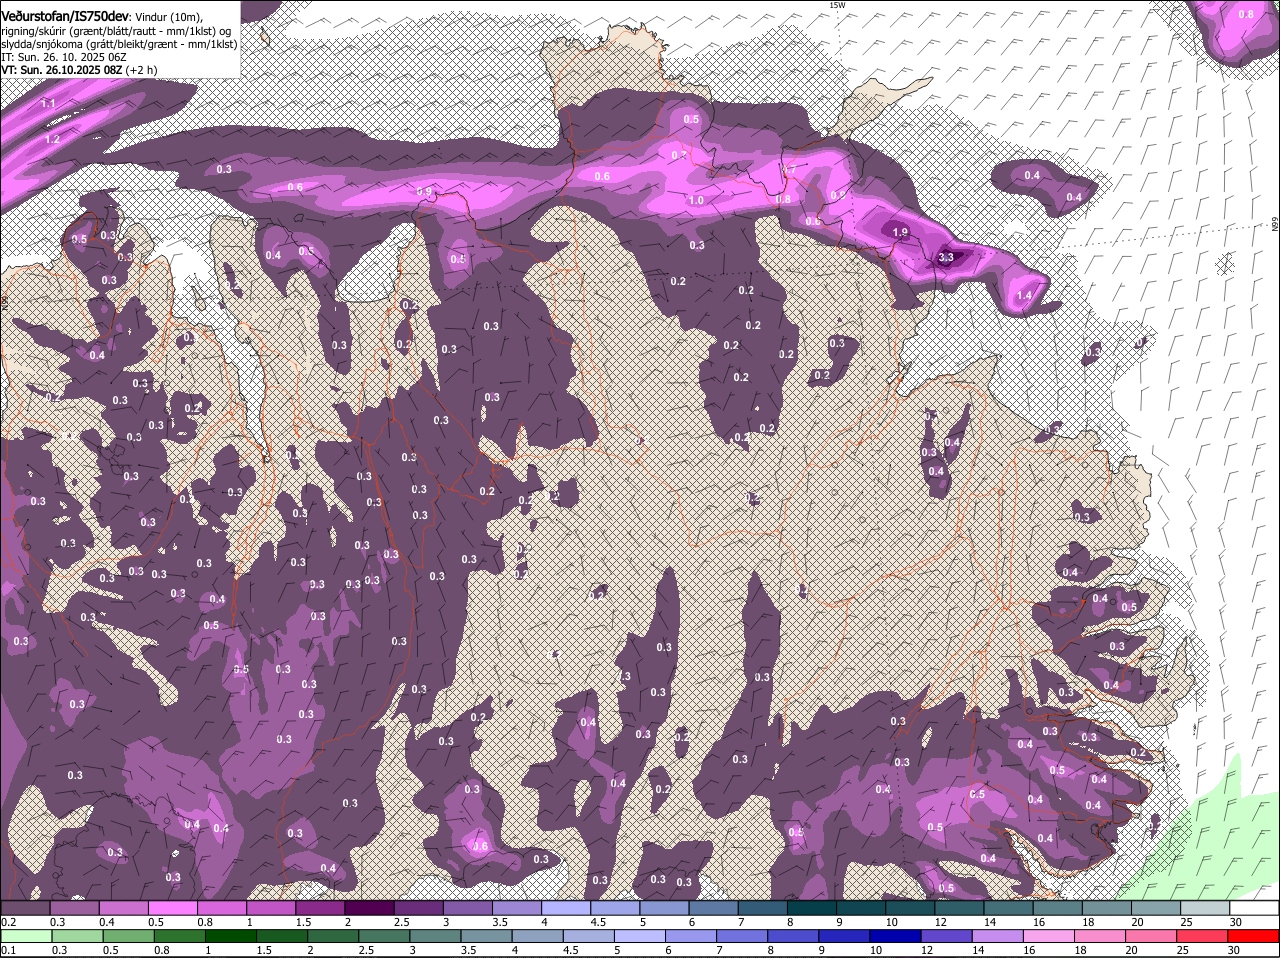
Task: Click the 1.1 value label near the header
Action: 48,104
